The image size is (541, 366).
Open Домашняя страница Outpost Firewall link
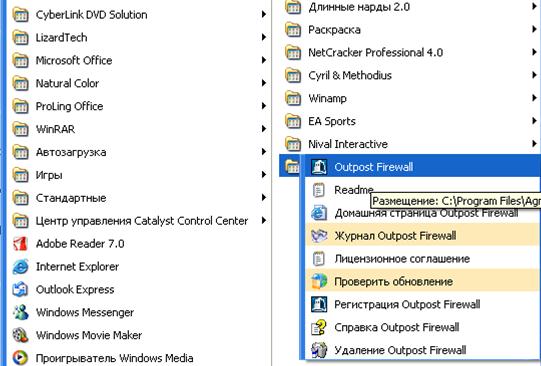[x=423, y=213]
